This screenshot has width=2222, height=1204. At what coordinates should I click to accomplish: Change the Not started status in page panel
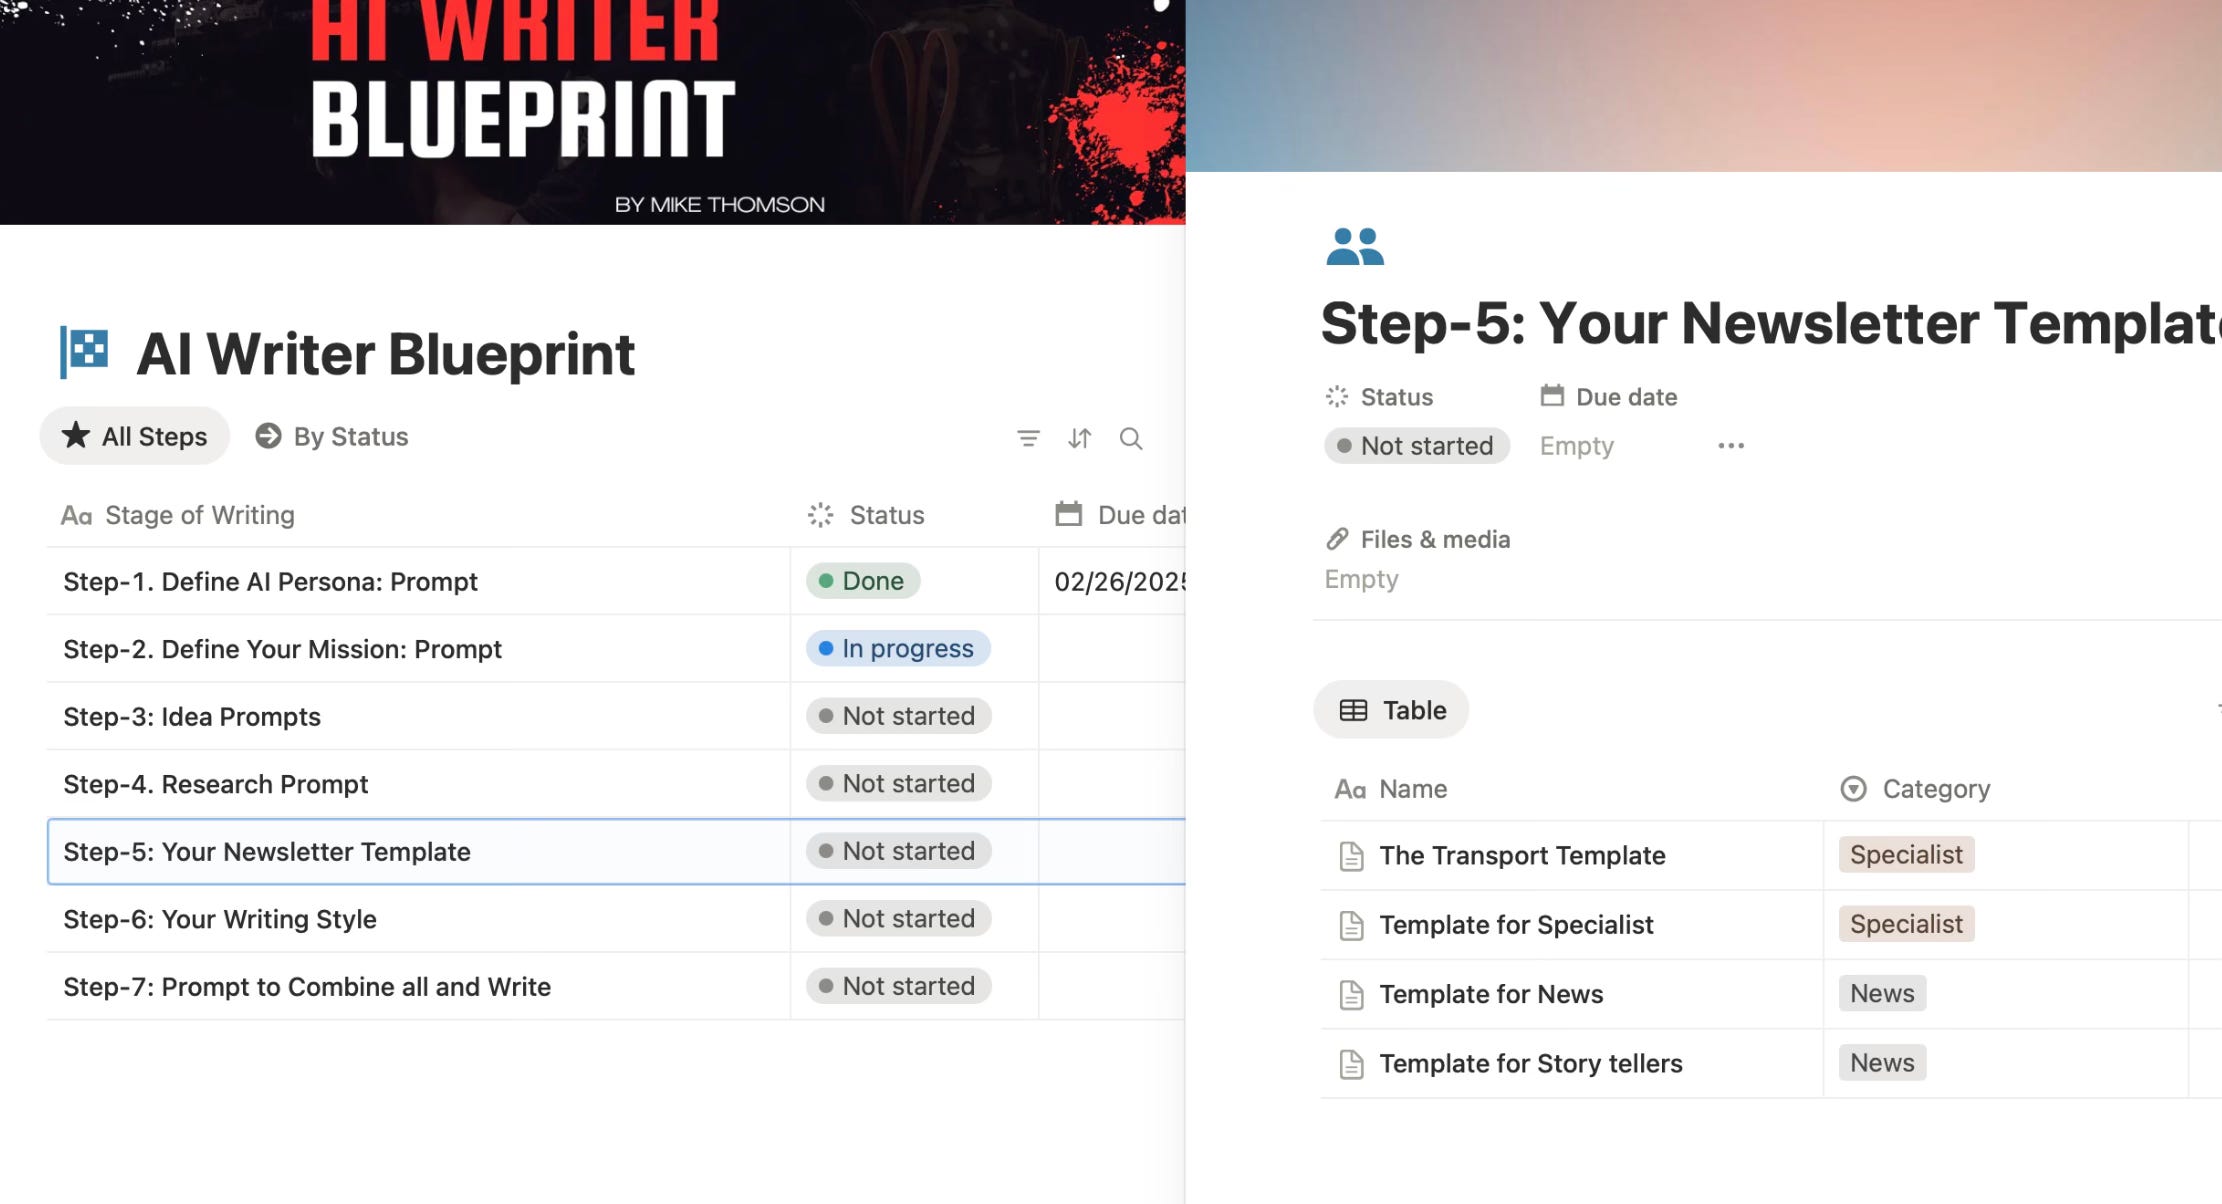click(x=1416, y=446)
